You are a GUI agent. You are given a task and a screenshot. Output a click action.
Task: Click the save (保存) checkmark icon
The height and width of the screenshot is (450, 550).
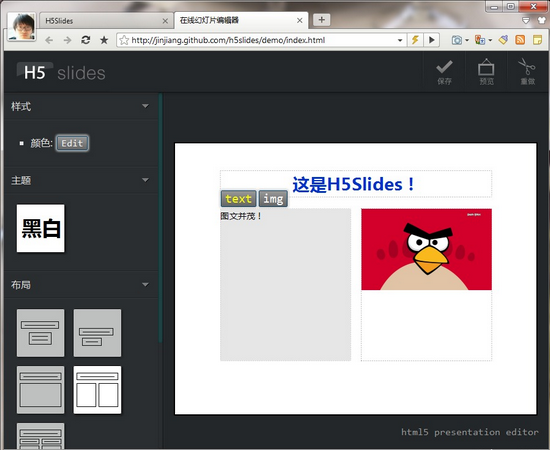point(444,67)
